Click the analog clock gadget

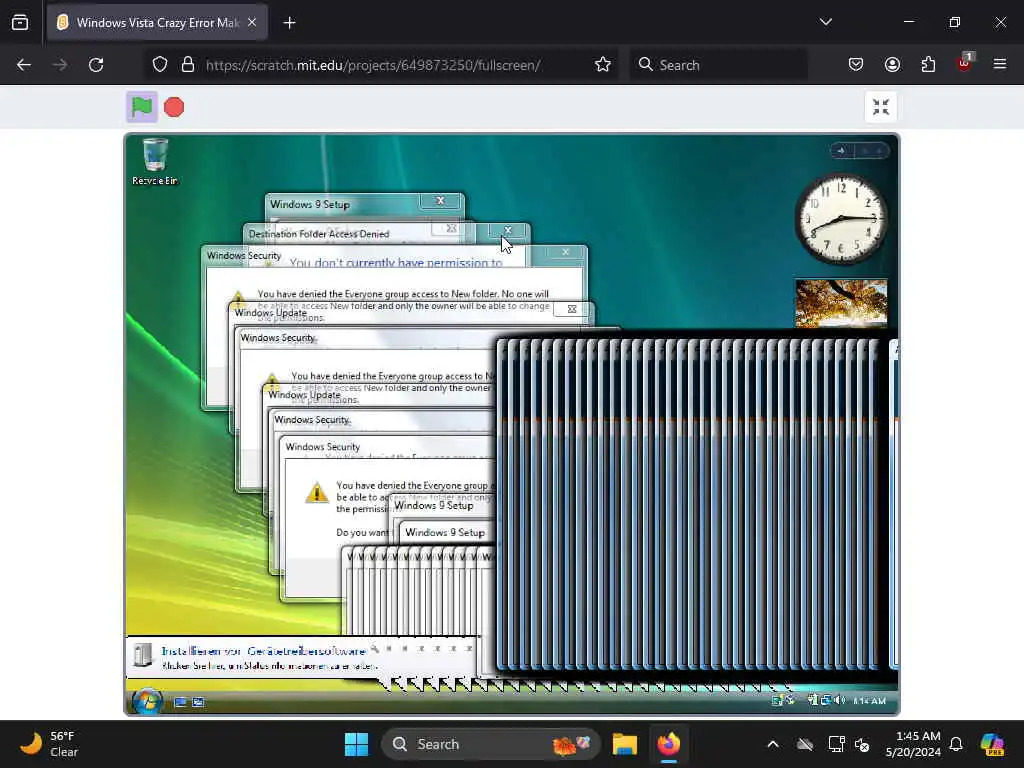(840, 219)
